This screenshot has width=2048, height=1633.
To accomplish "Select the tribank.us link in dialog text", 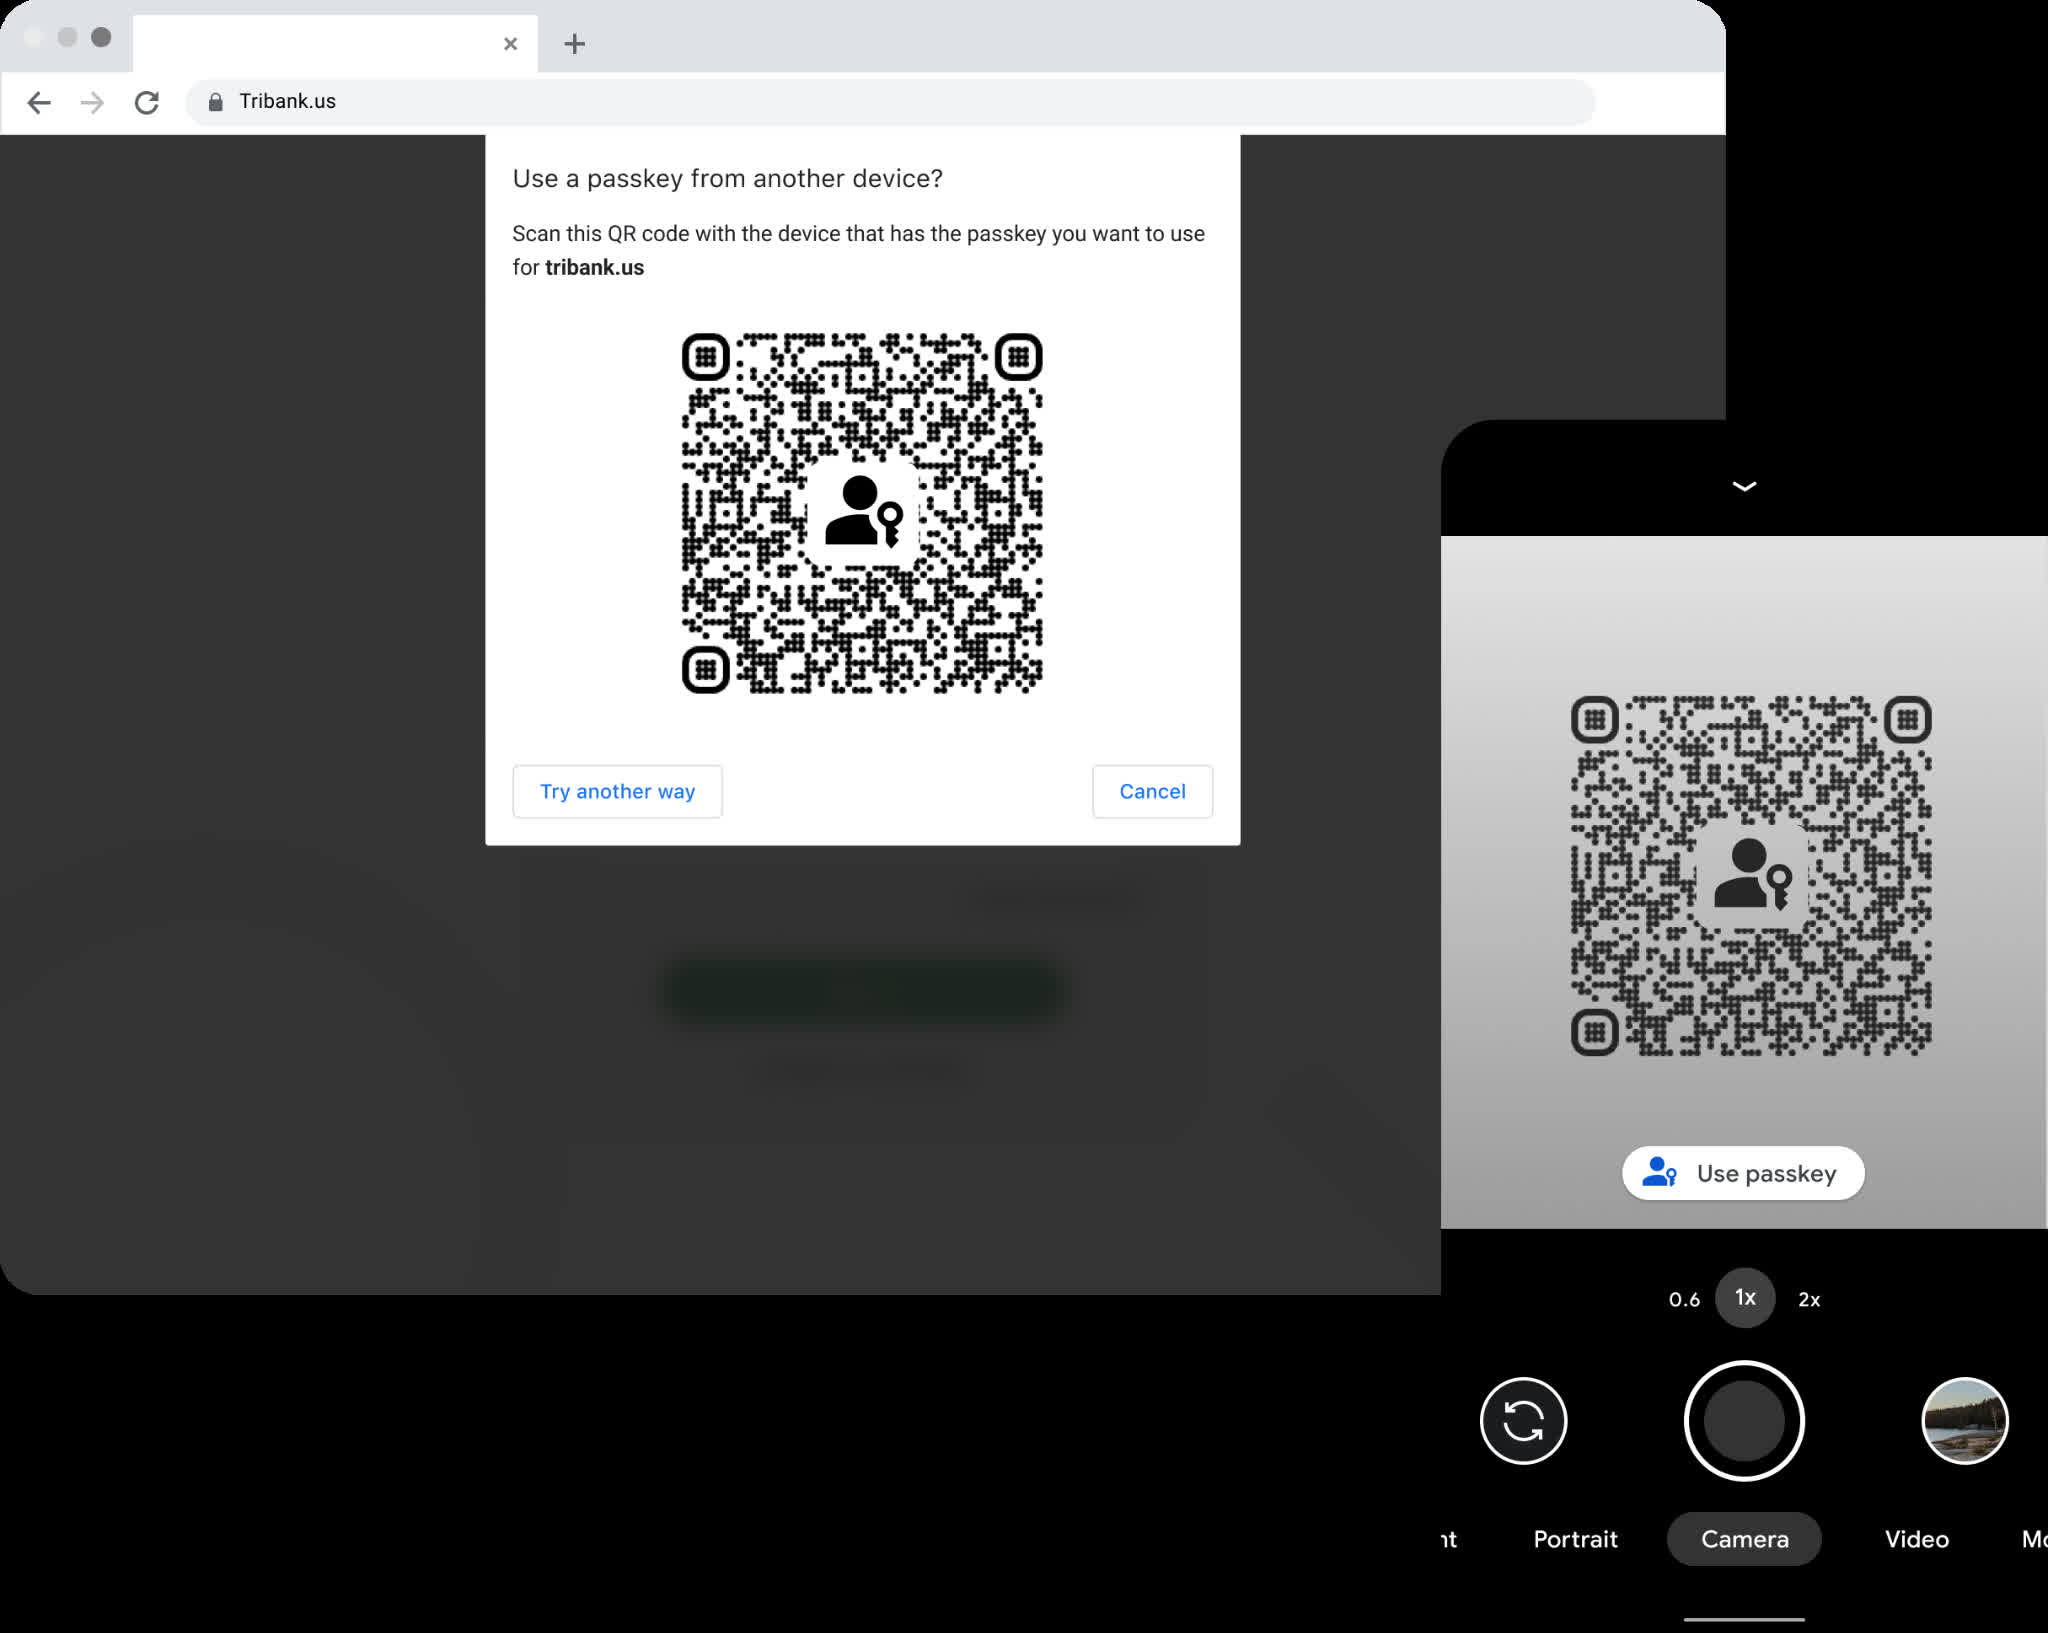I will 595,267.
